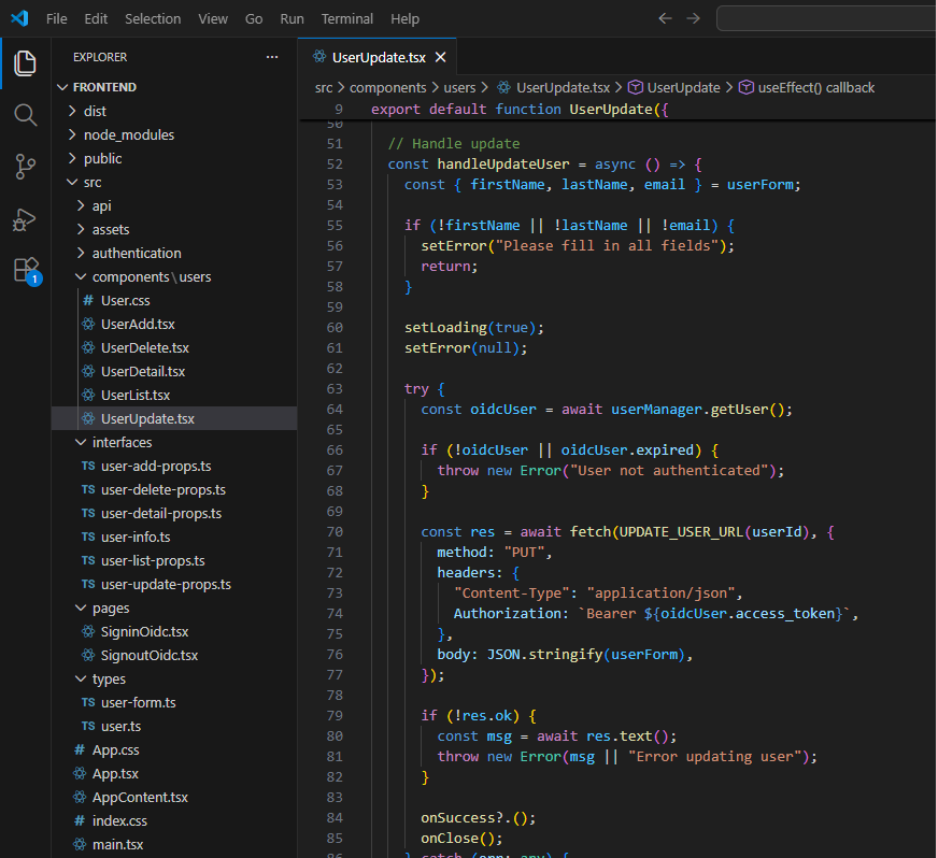
Task: Click the navigate back arrow
Action: pyautogui.click(x=665, y=19)
